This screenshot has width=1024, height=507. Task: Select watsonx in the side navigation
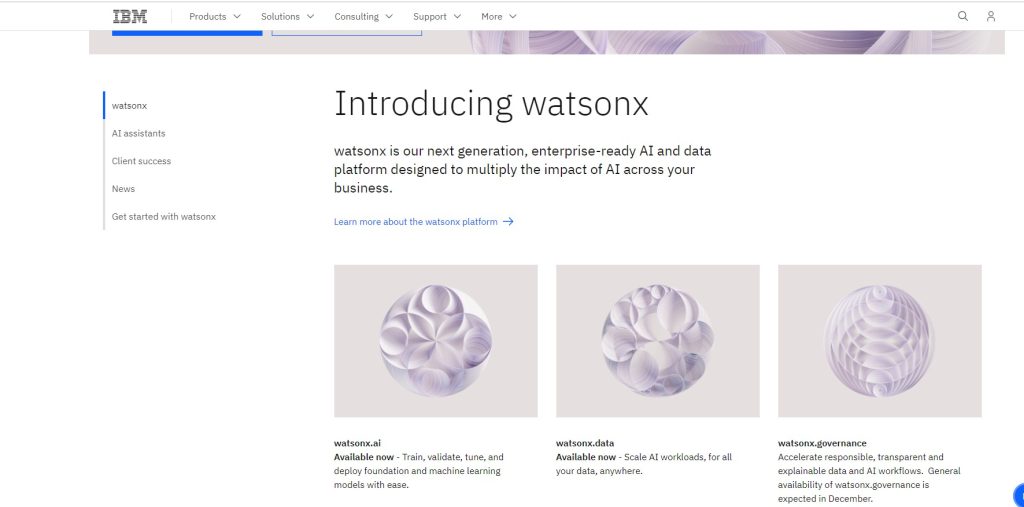click(x=129, y=105)
